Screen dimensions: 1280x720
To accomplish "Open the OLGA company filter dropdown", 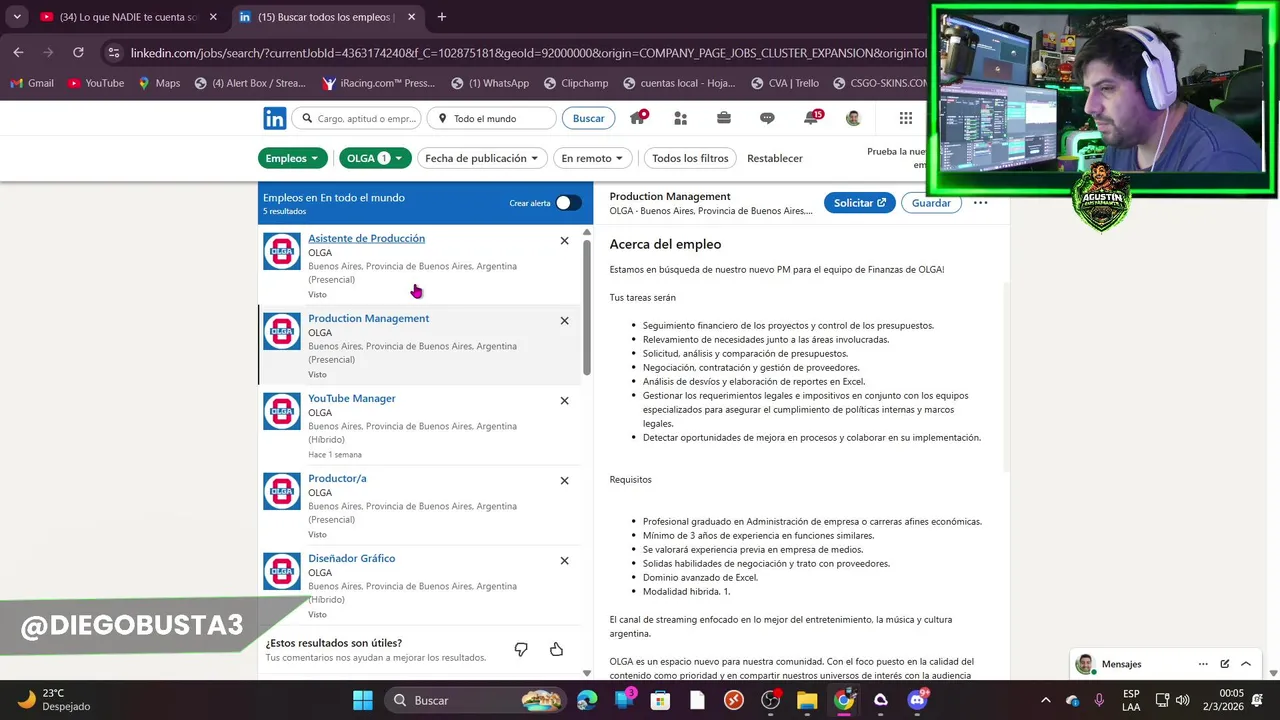I will pyautogui.click(x=375, y=158).
